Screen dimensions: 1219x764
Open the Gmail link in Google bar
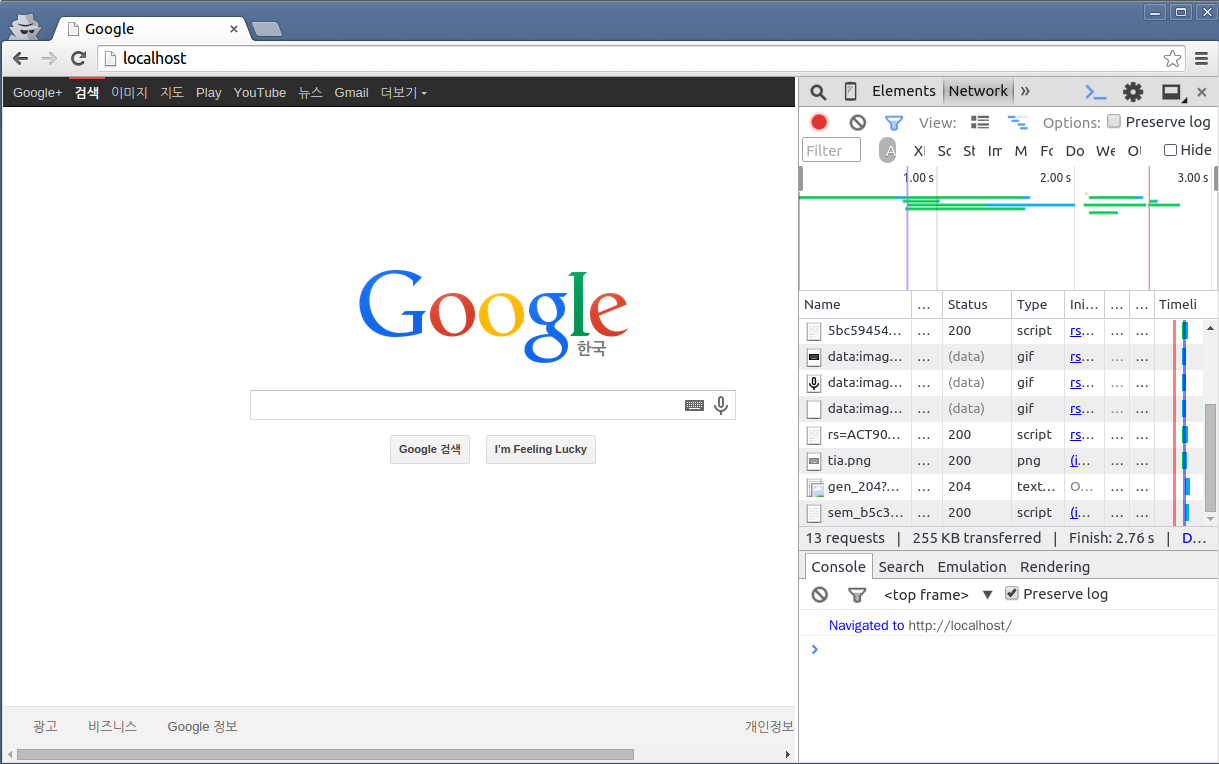351,93
